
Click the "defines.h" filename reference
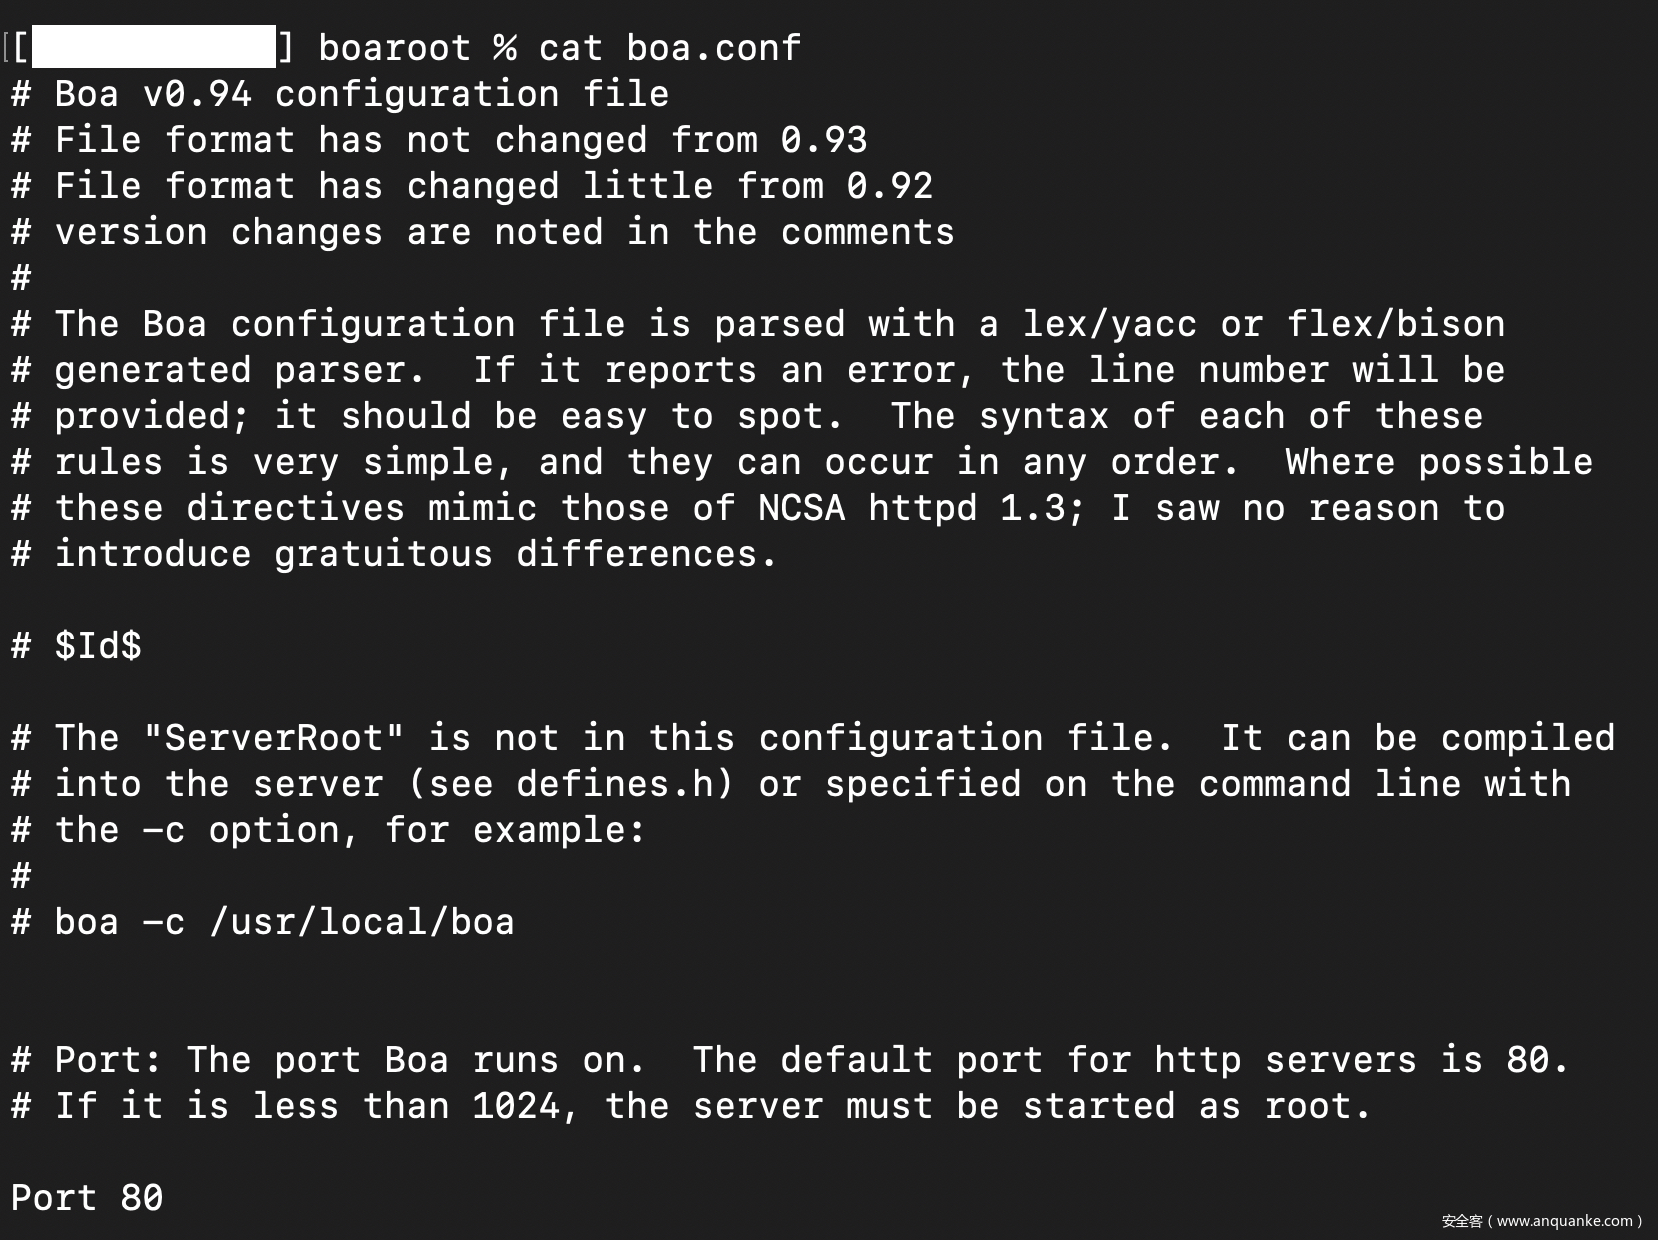click(x=614, y=784)
